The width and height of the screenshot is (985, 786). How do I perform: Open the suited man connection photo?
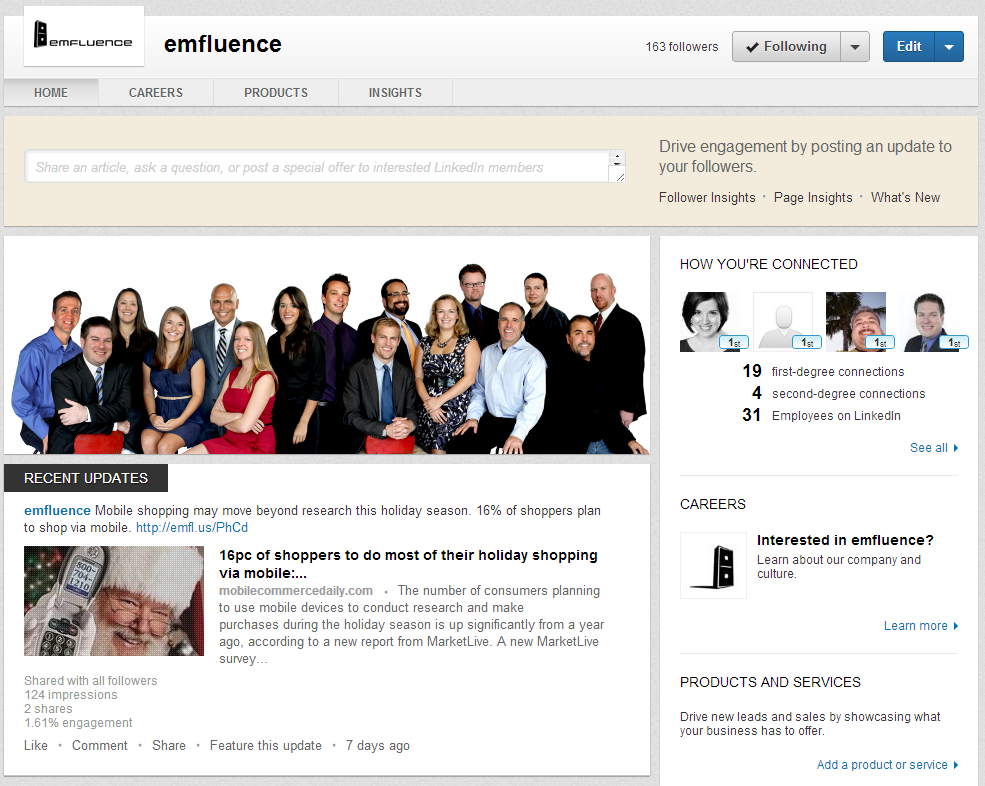[x=928, y=322]
